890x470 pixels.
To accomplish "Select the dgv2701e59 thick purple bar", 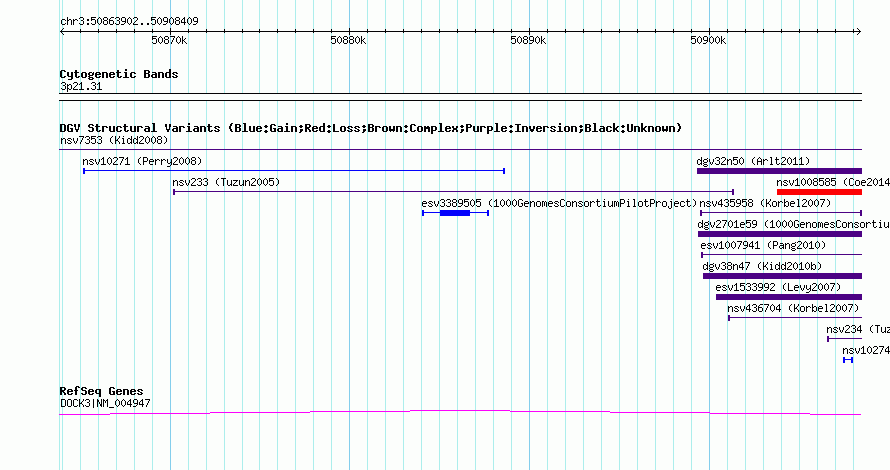I will point(780,234).
